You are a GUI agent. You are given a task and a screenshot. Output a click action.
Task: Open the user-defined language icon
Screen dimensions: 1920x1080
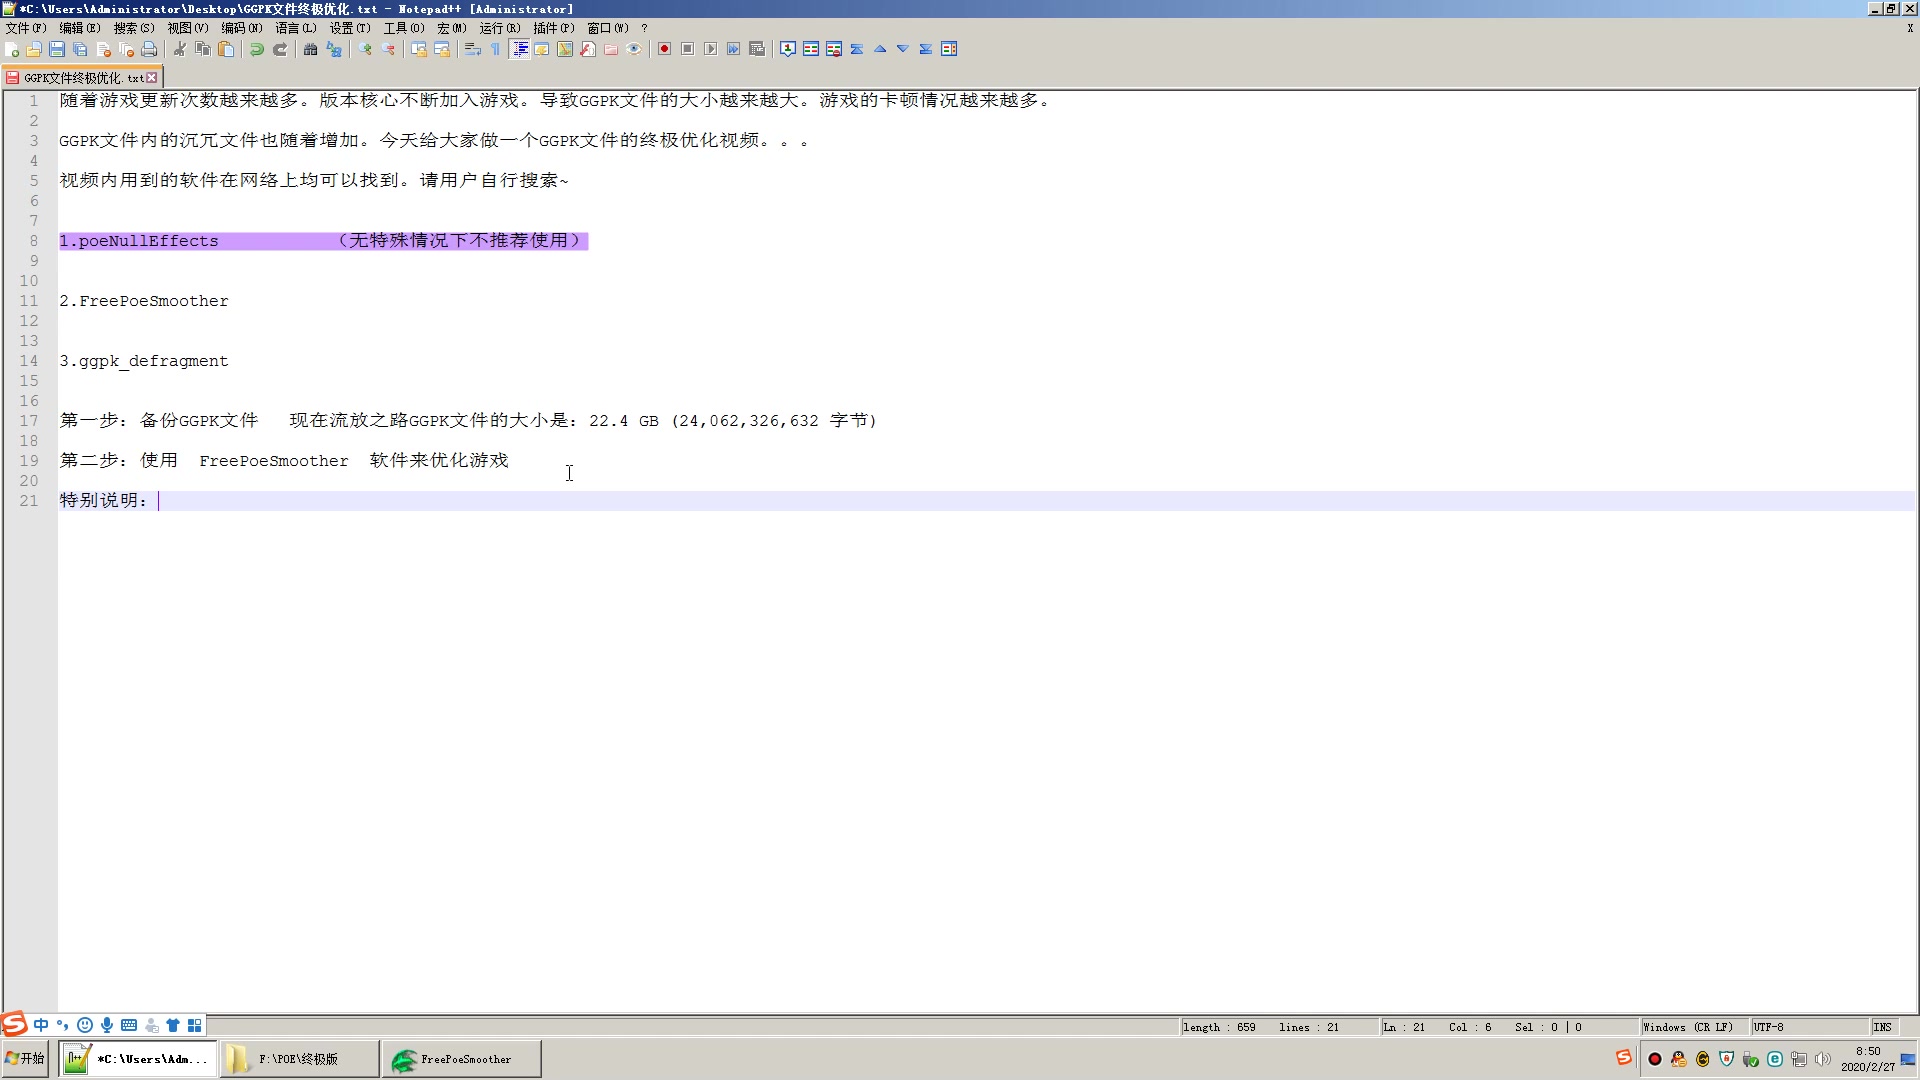click(542, 49)
